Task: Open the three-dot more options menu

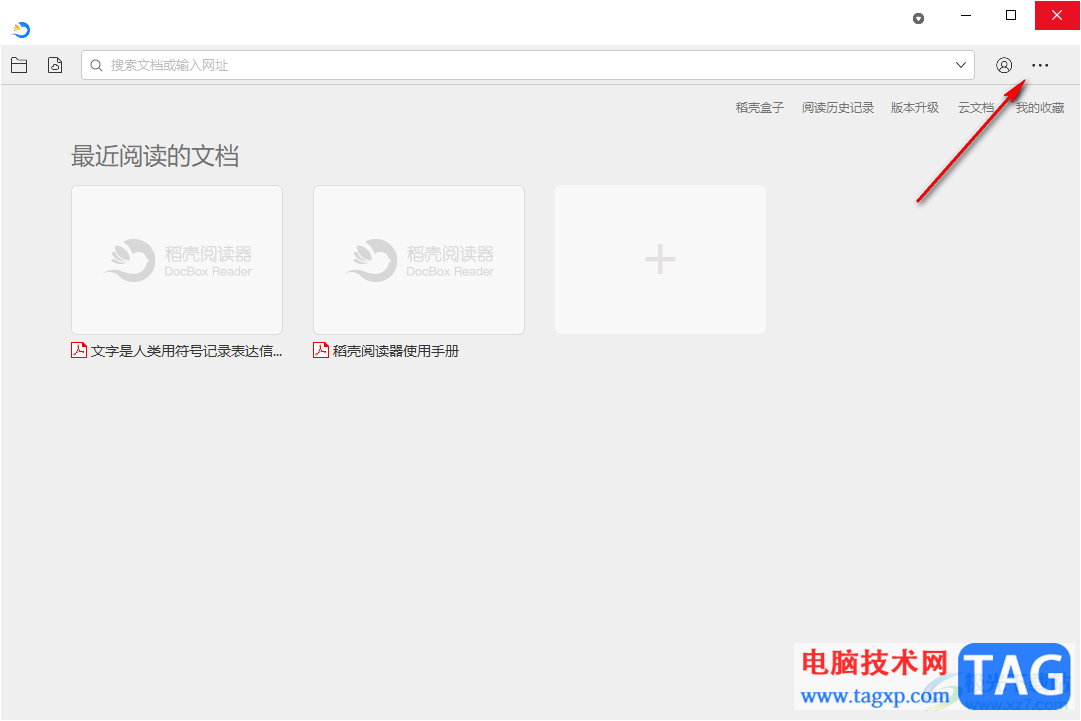Action: [x=1040, y=65]
